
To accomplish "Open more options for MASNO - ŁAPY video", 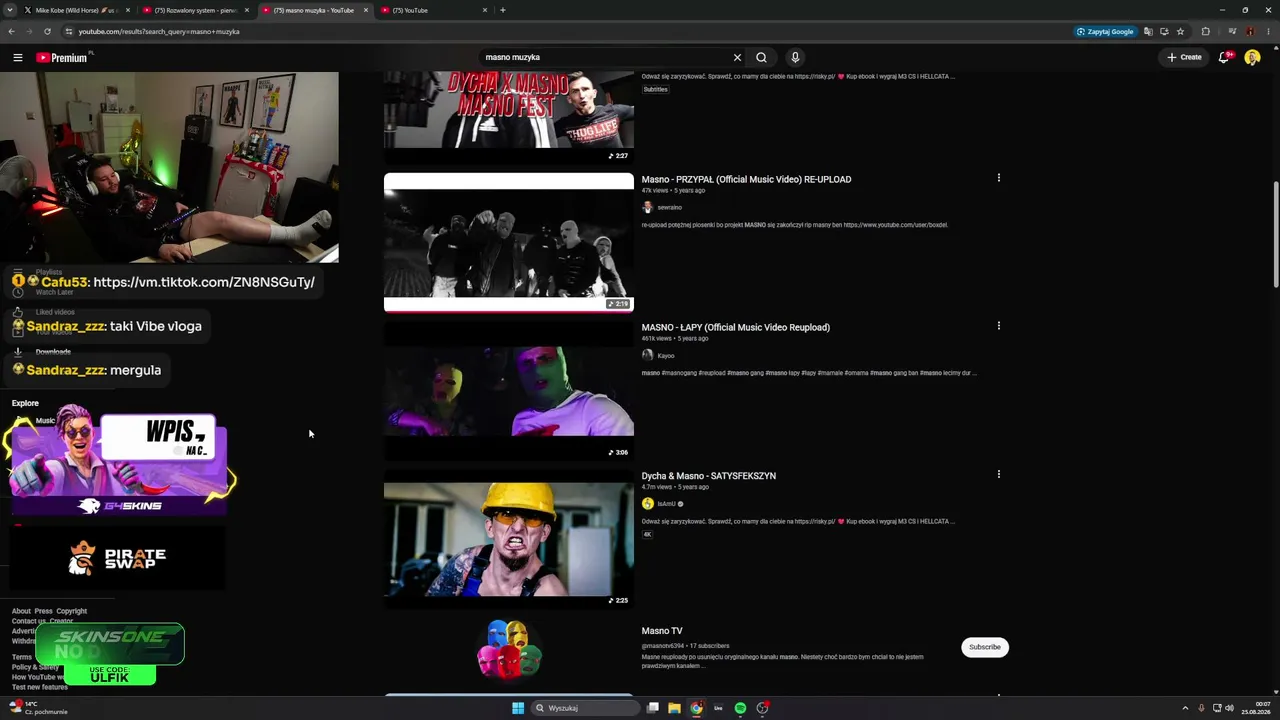I will tap(998, 326).
